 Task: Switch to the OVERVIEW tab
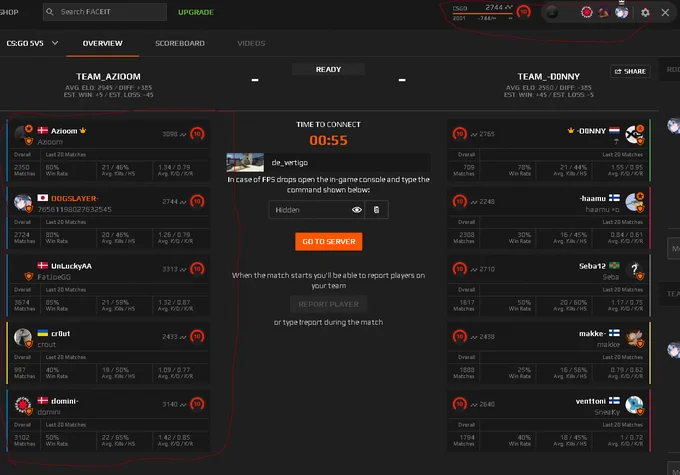tap(103, 43)
